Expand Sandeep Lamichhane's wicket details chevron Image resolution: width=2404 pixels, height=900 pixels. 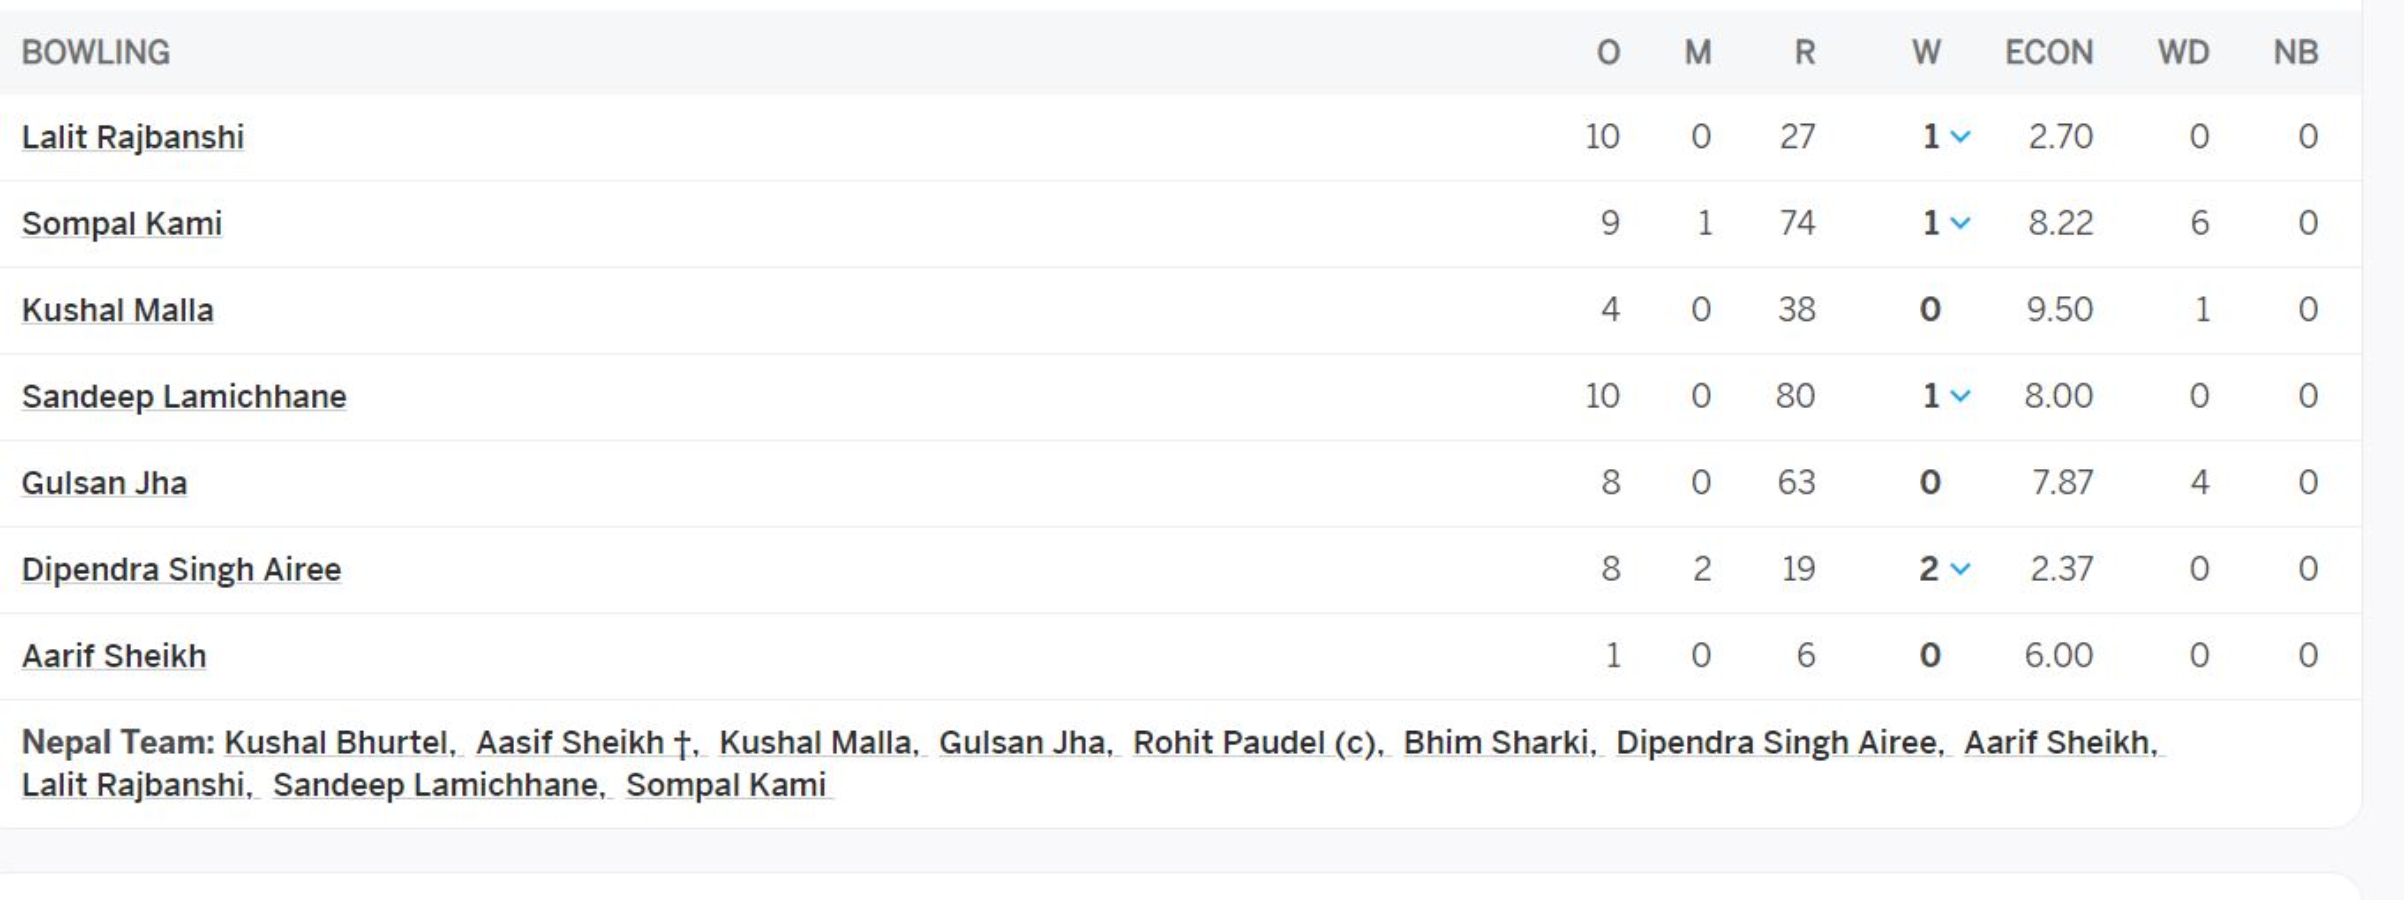coord(1960,396)
